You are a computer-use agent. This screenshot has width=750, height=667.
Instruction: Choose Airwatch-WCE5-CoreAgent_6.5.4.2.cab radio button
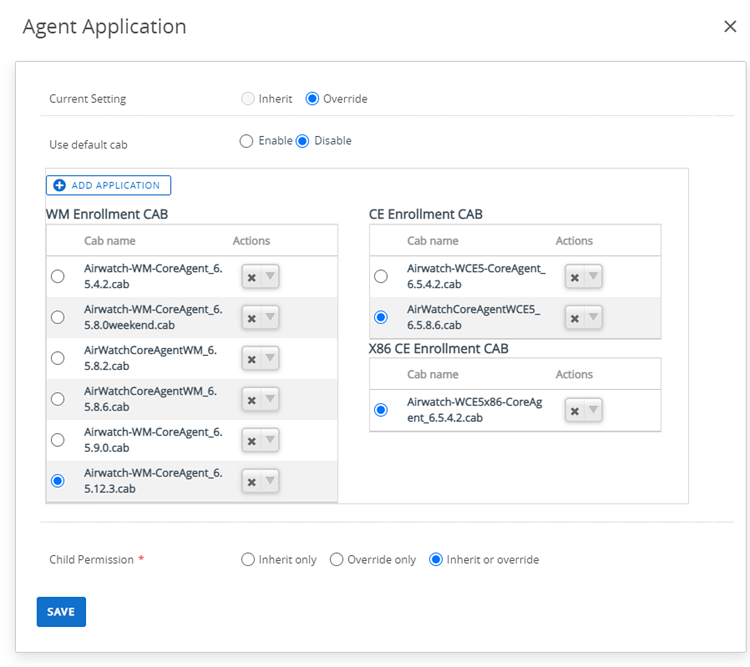coord(381,276)
